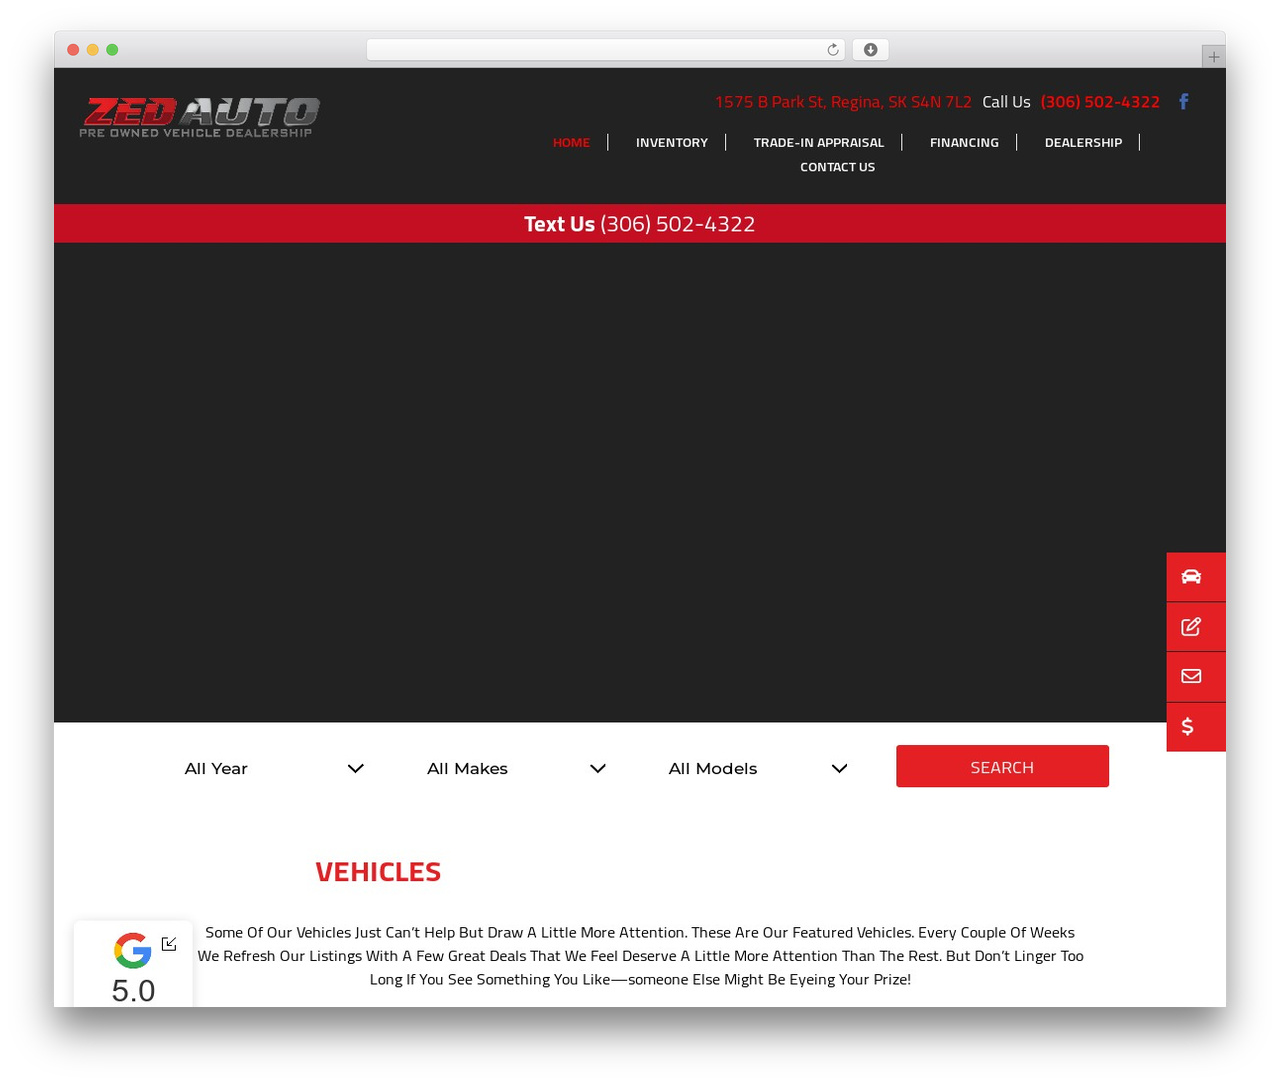1280x1084 pixels.
Task: Click the browser download icon
Action: [x=870, y=50]
